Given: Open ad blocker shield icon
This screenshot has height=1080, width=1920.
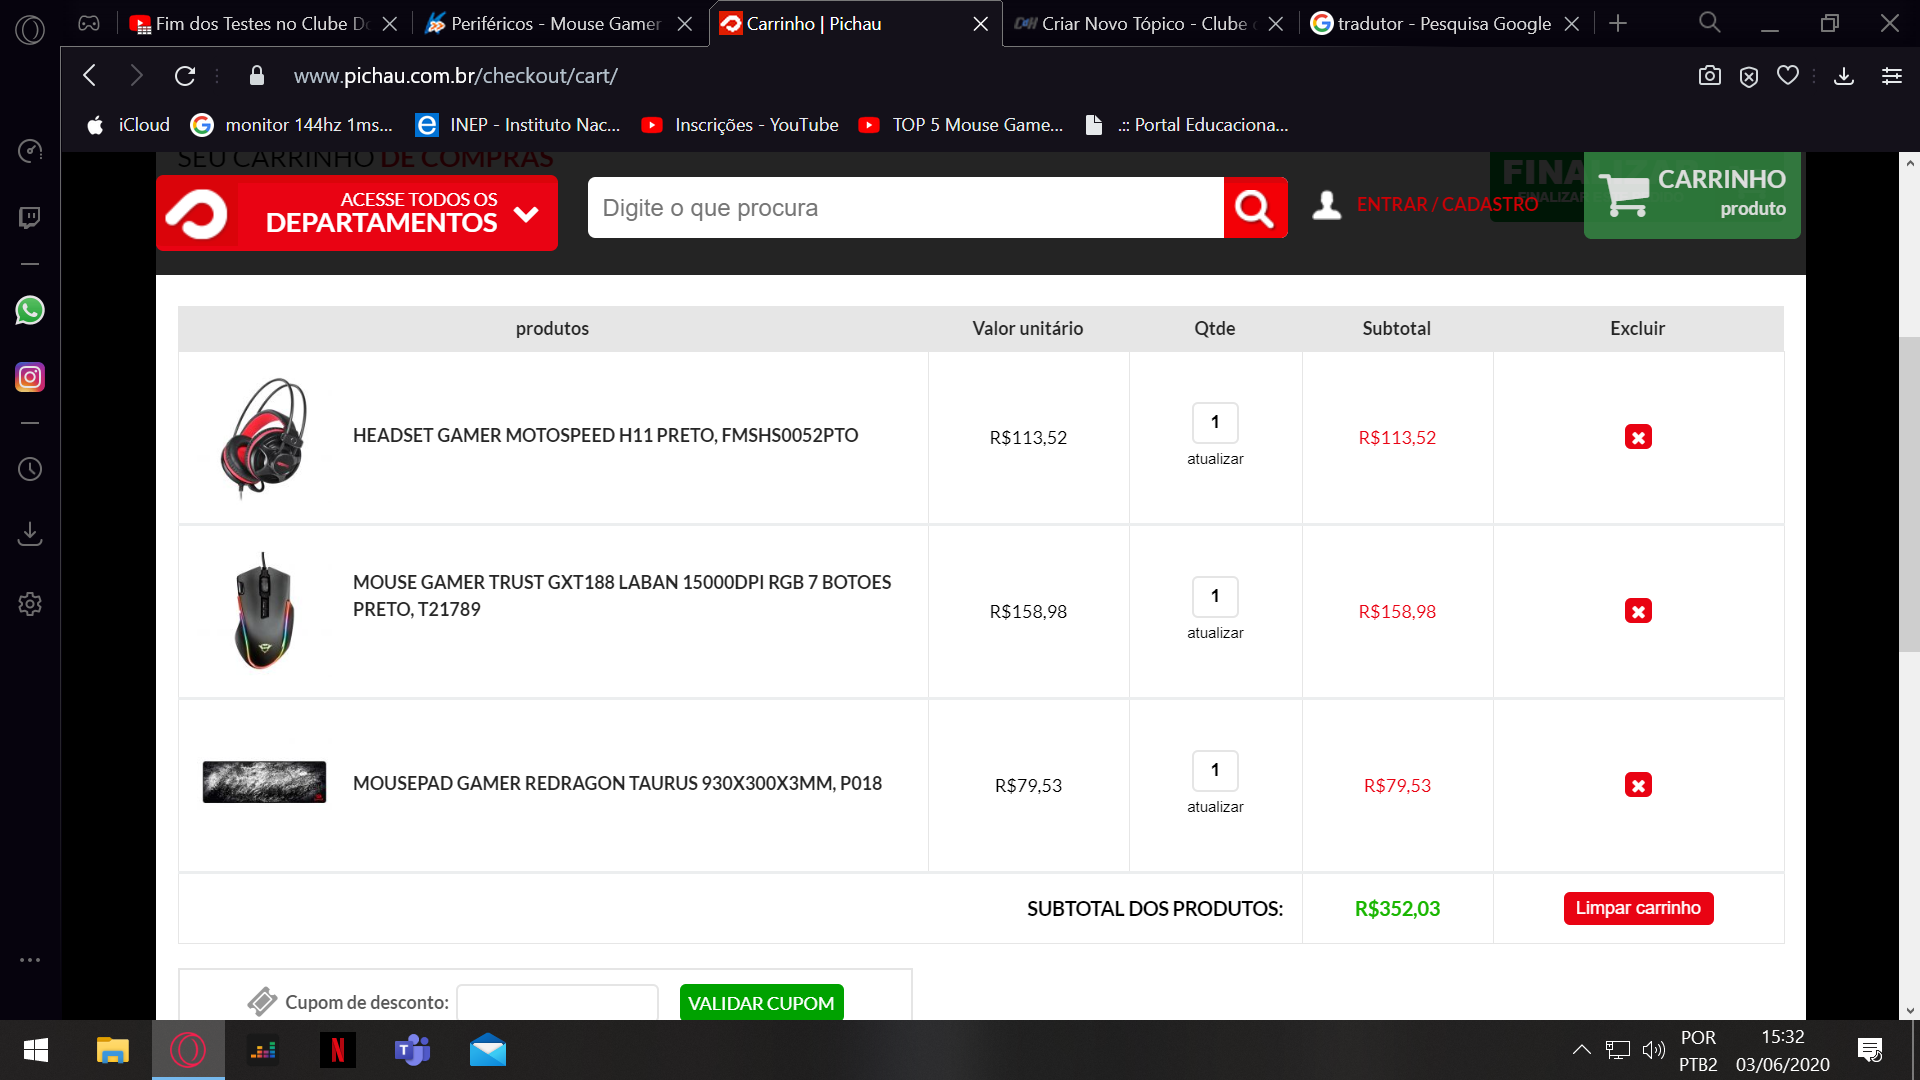Looking at the screenshot, I should coord(1749,76).
